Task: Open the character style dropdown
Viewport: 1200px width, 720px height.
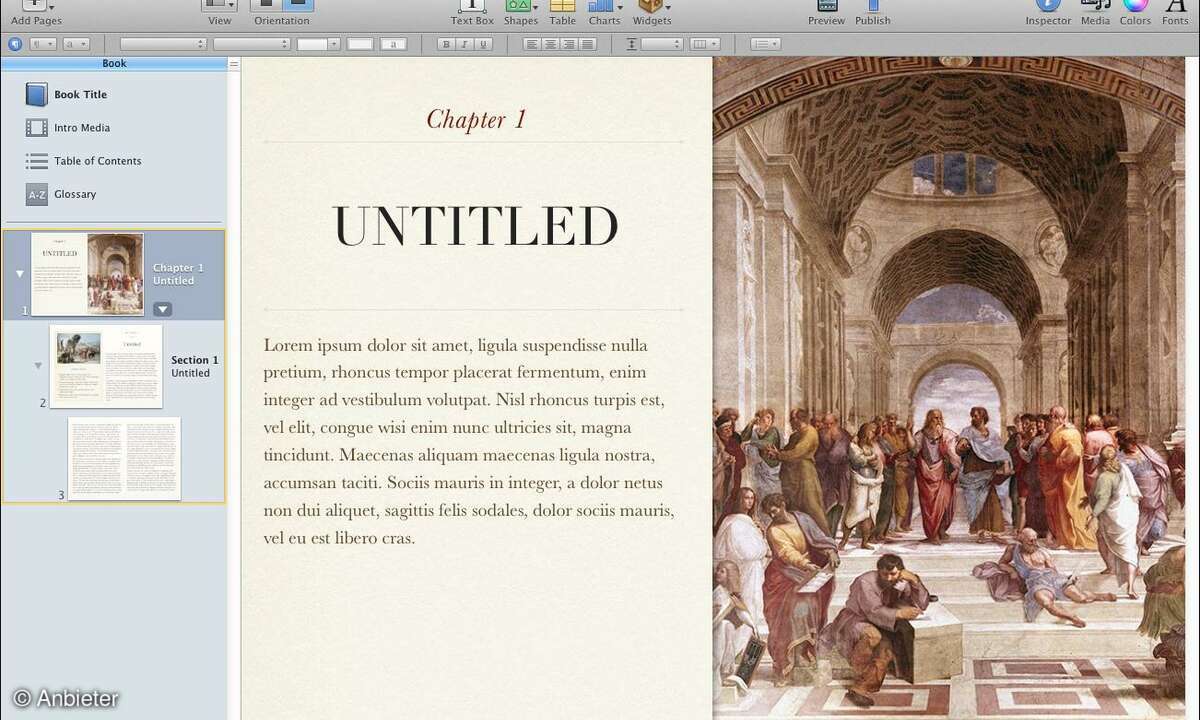Action: click(76, 44)
